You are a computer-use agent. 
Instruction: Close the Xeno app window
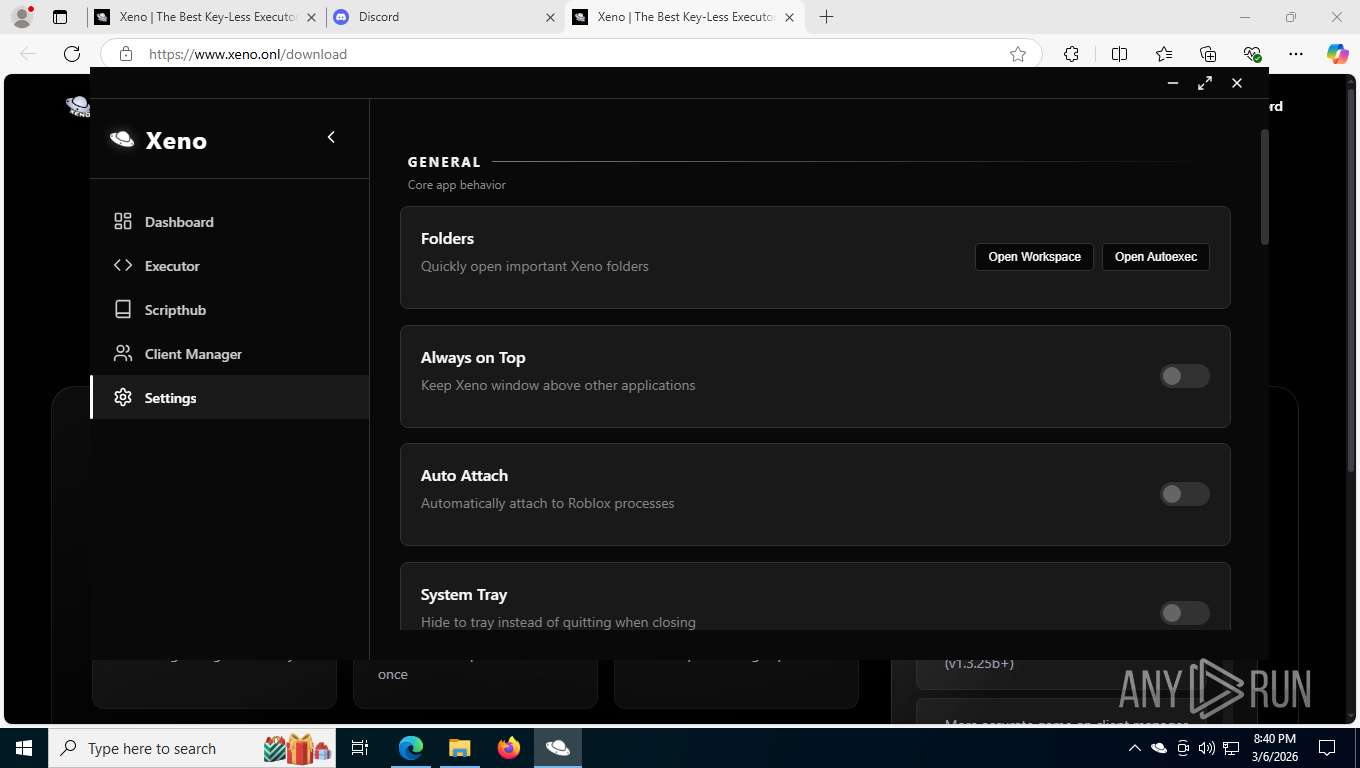[x=1237, y=84]
